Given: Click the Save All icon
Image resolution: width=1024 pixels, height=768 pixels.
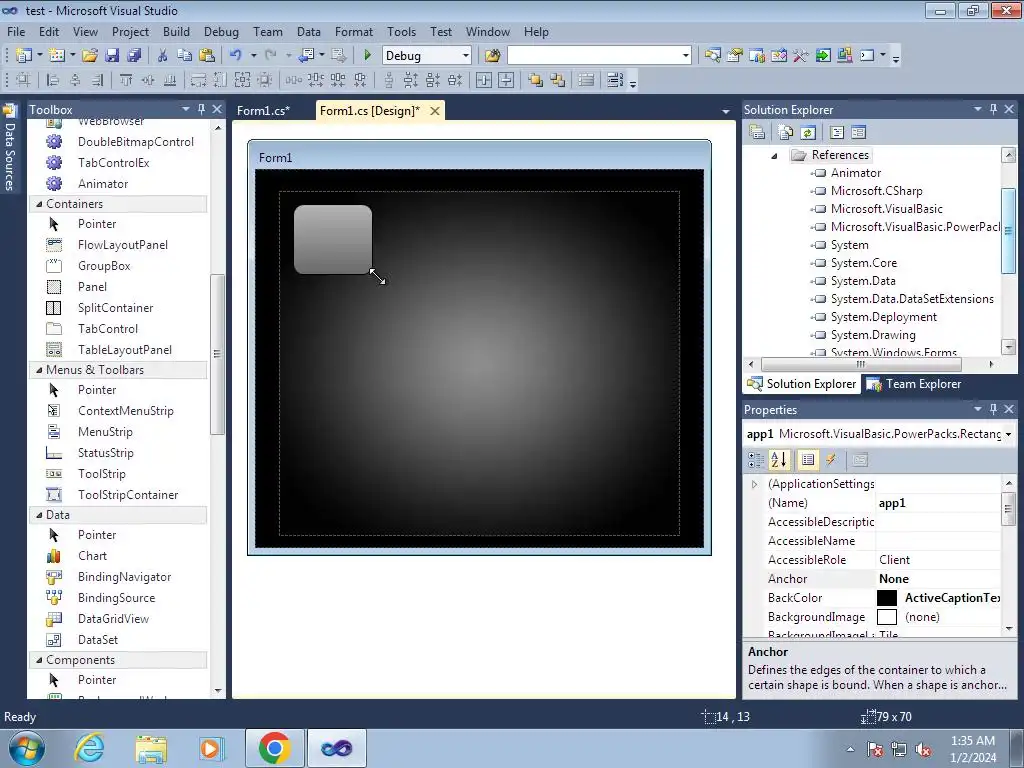Looking at the screenshot, I should (134, 56).
